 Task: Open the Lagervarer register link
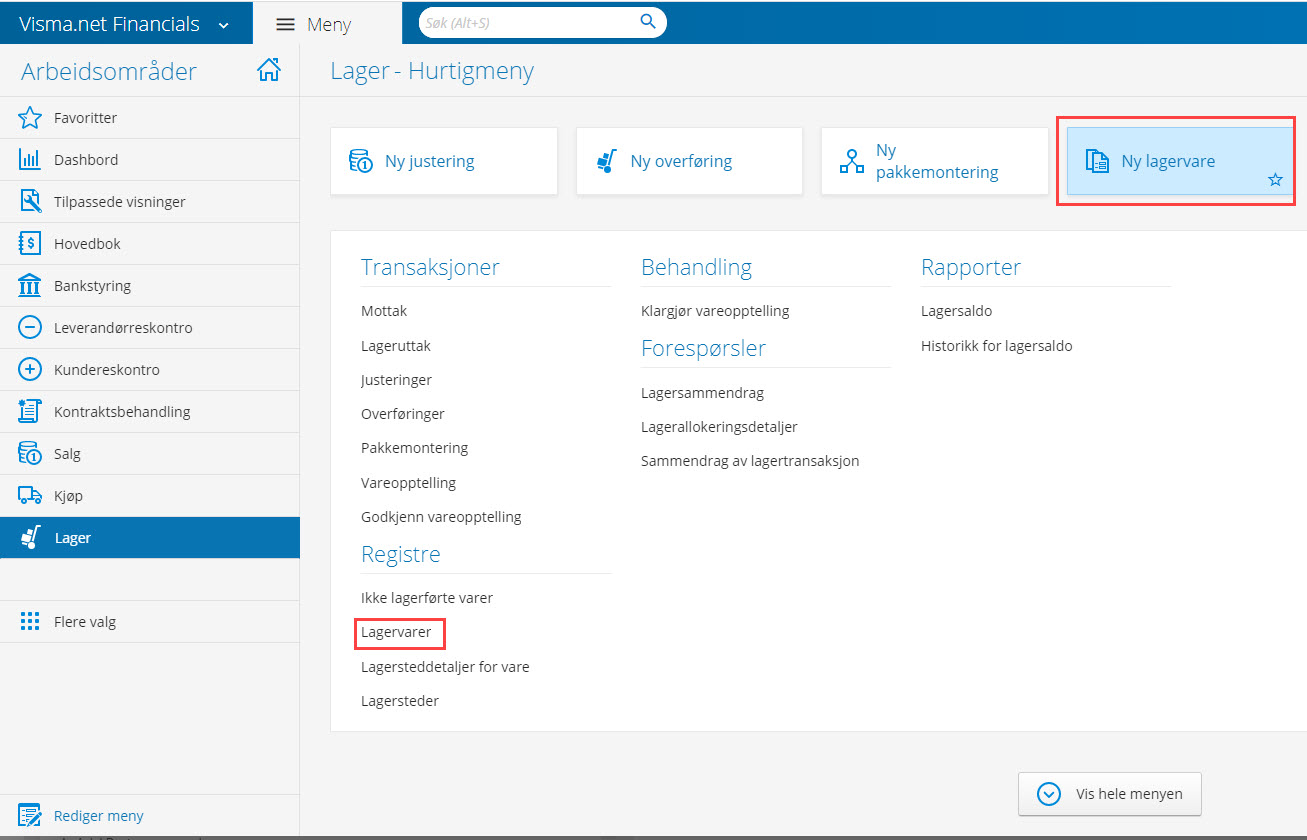click(x=396, y=632)
